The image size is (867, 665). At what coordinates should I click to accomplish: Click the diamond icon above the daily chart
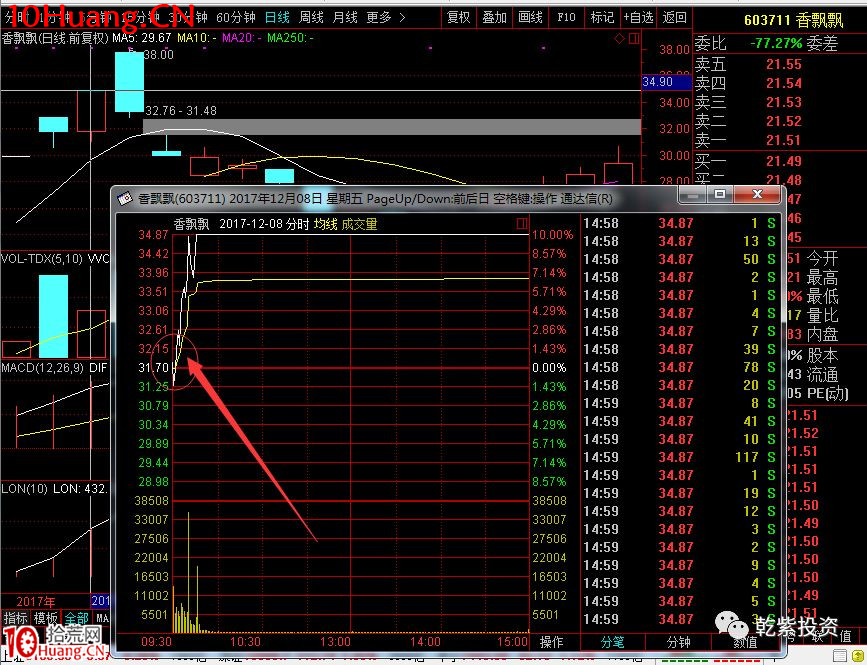coord(619,38)
